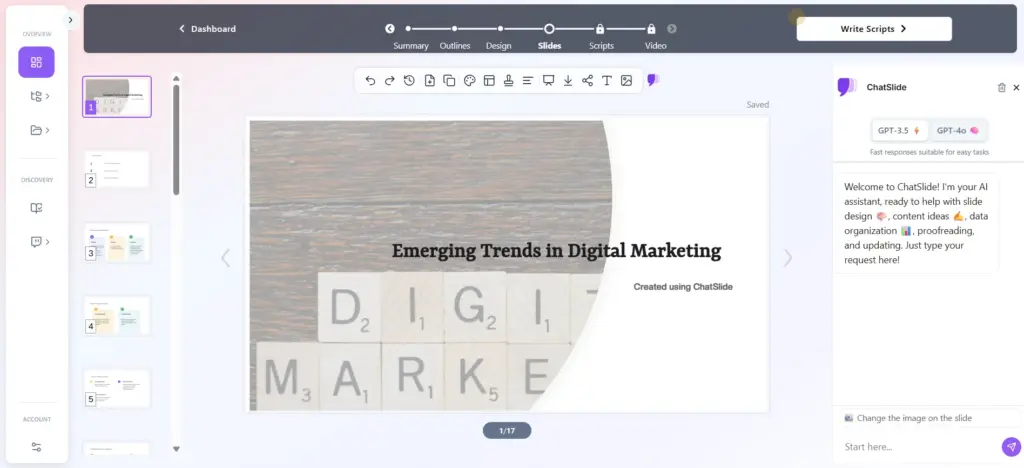This screenshot has width=1024, height=468.
Task: Download slides using the download arrow icon
Action: click(x=568, y=81)
